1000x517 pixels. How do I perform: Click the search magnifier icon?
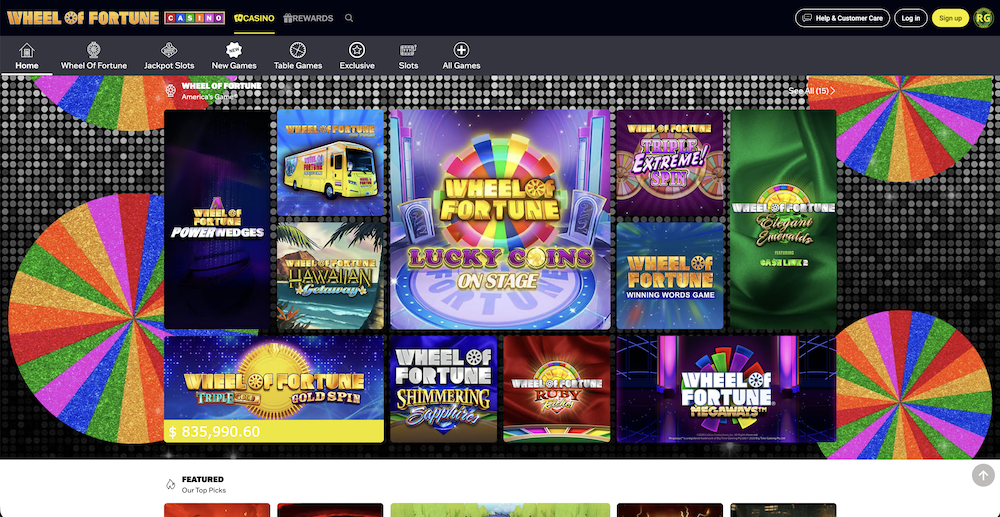349,18
